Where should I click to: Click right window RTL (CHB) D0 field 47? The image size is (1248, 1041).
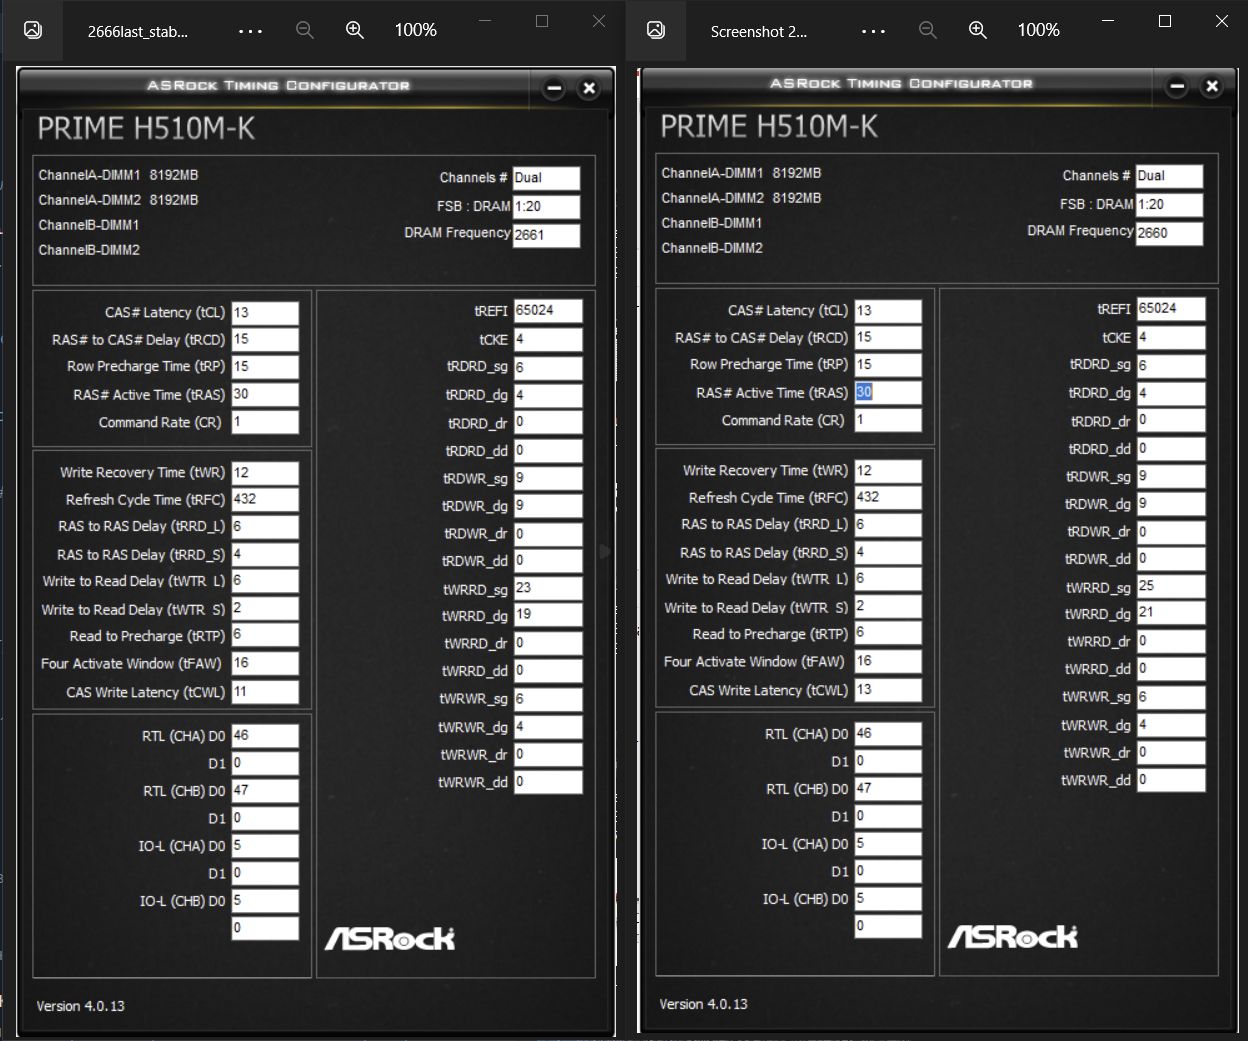(888, 789)
